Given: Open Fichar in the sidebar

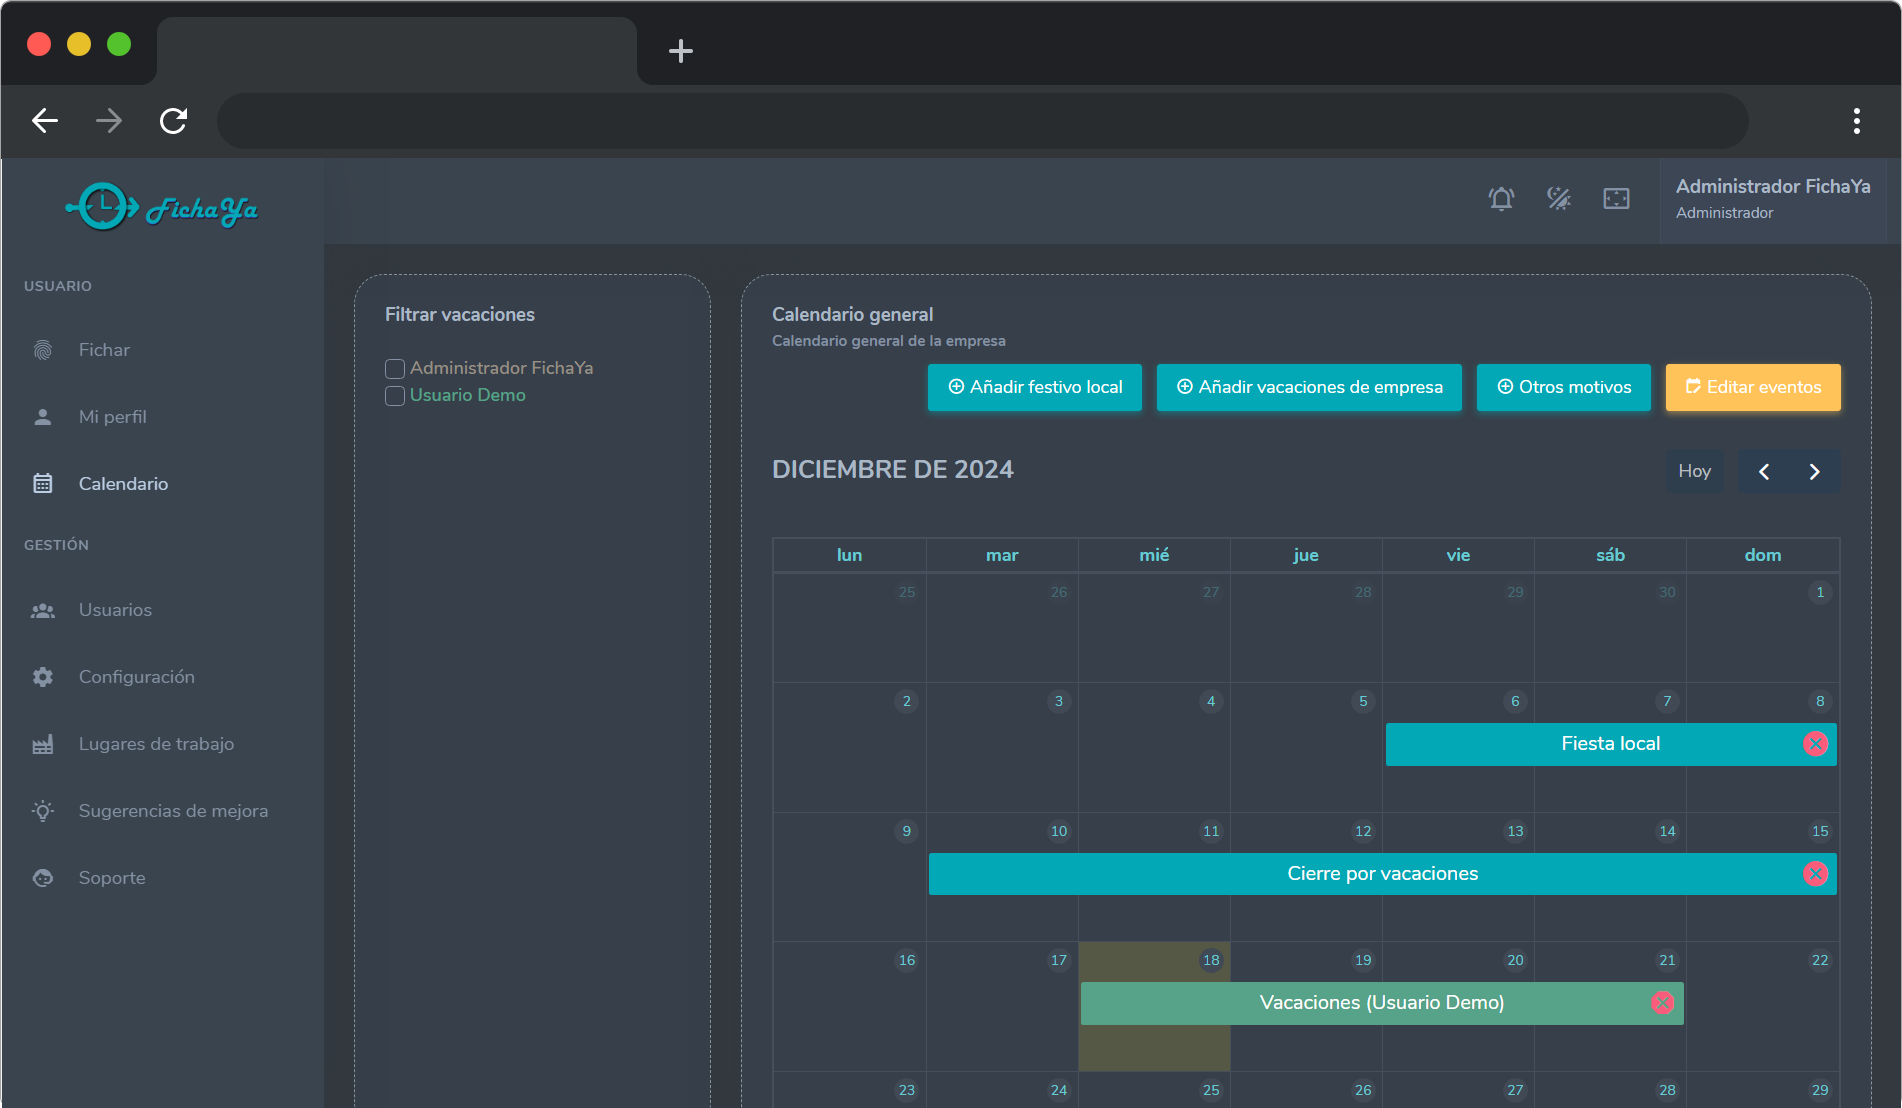Looking at the screenshot, I should tap(104, 350).
